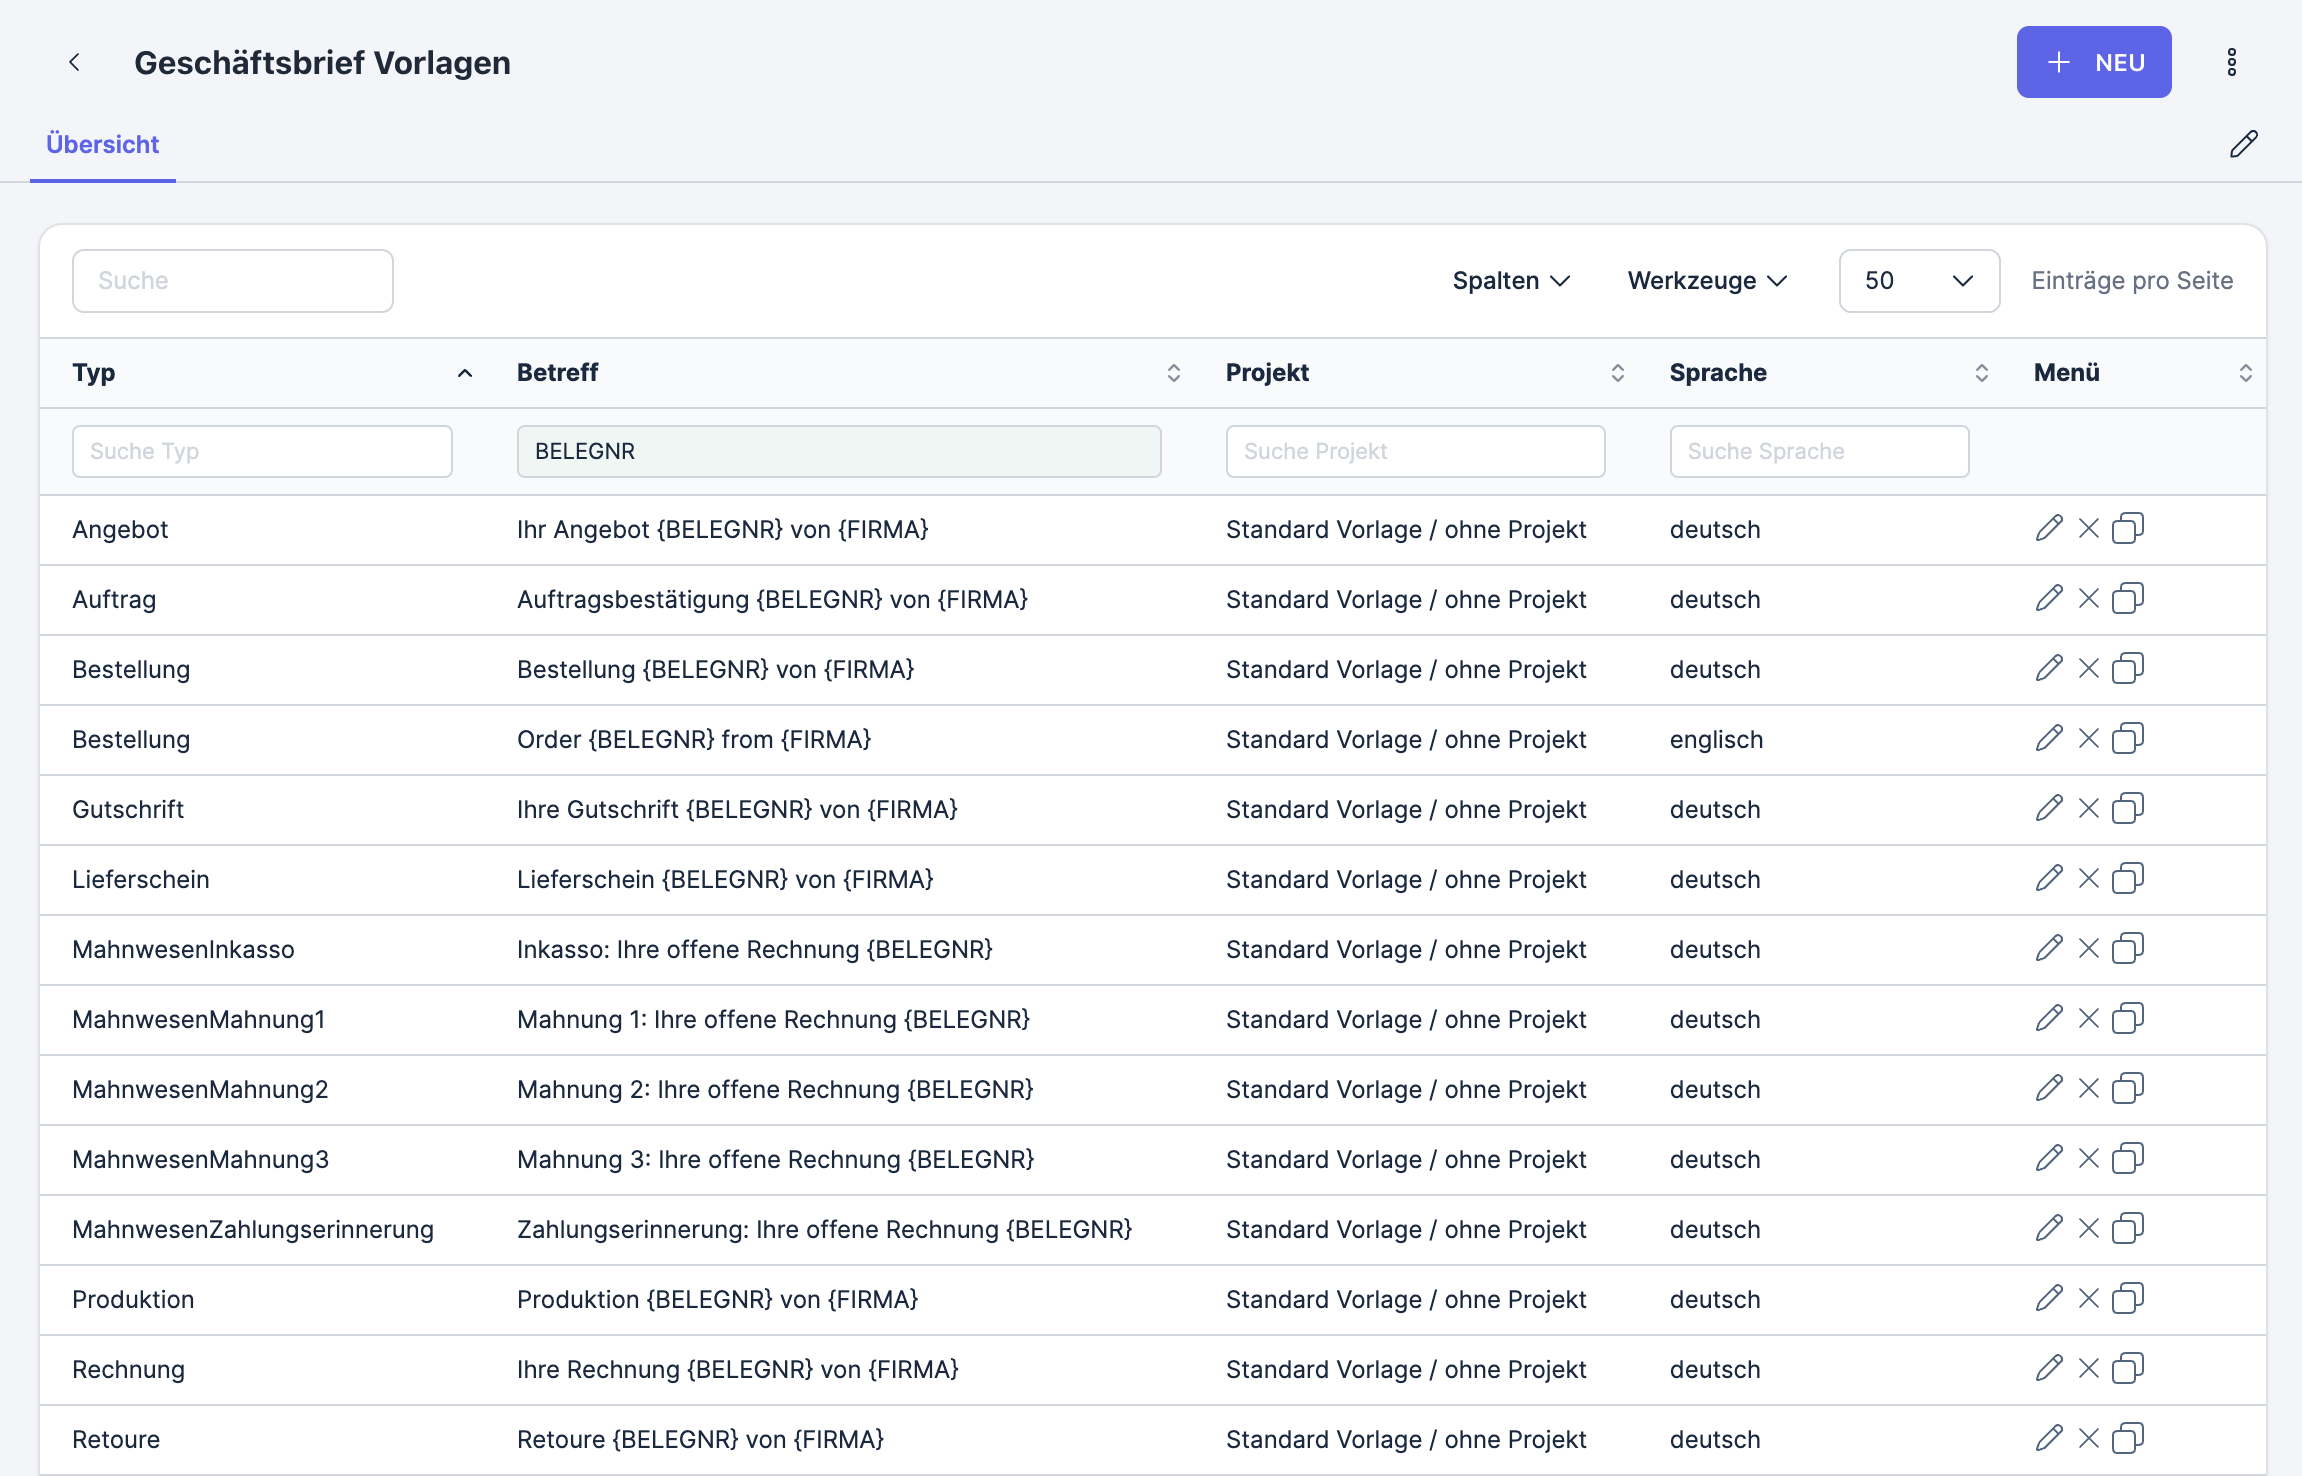2302x1476 pixels.
Task: Delete the englisch Bestellung row
Action: tap(2088, 738)
